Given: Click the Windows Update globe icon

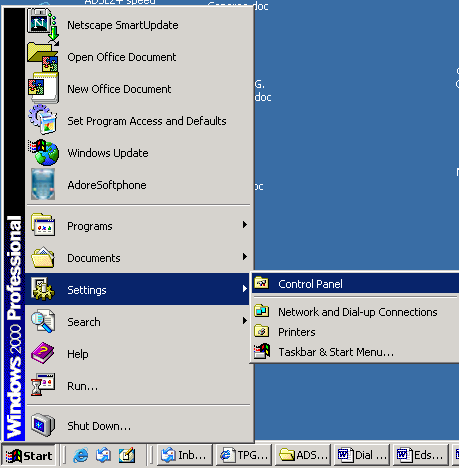Looking at the screenshot, I should [43, 153].
